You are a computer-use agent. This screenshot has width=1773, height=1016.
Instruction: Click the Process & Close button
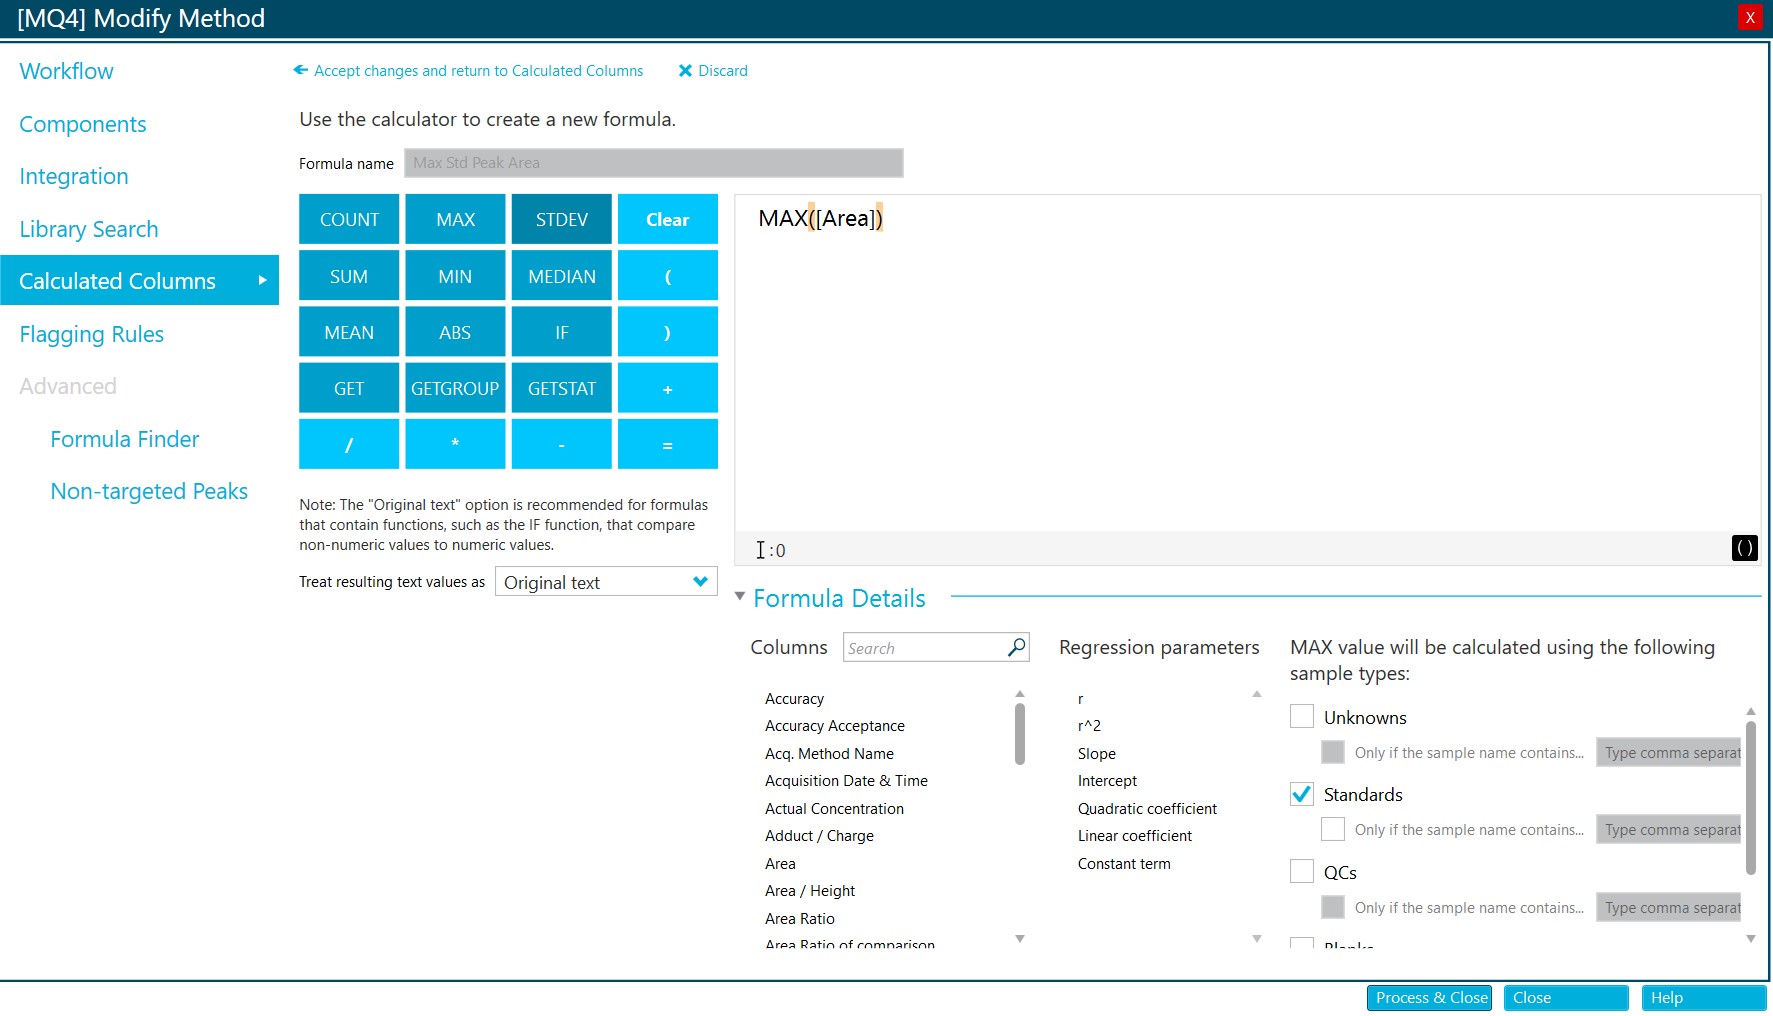point(1430,998)
